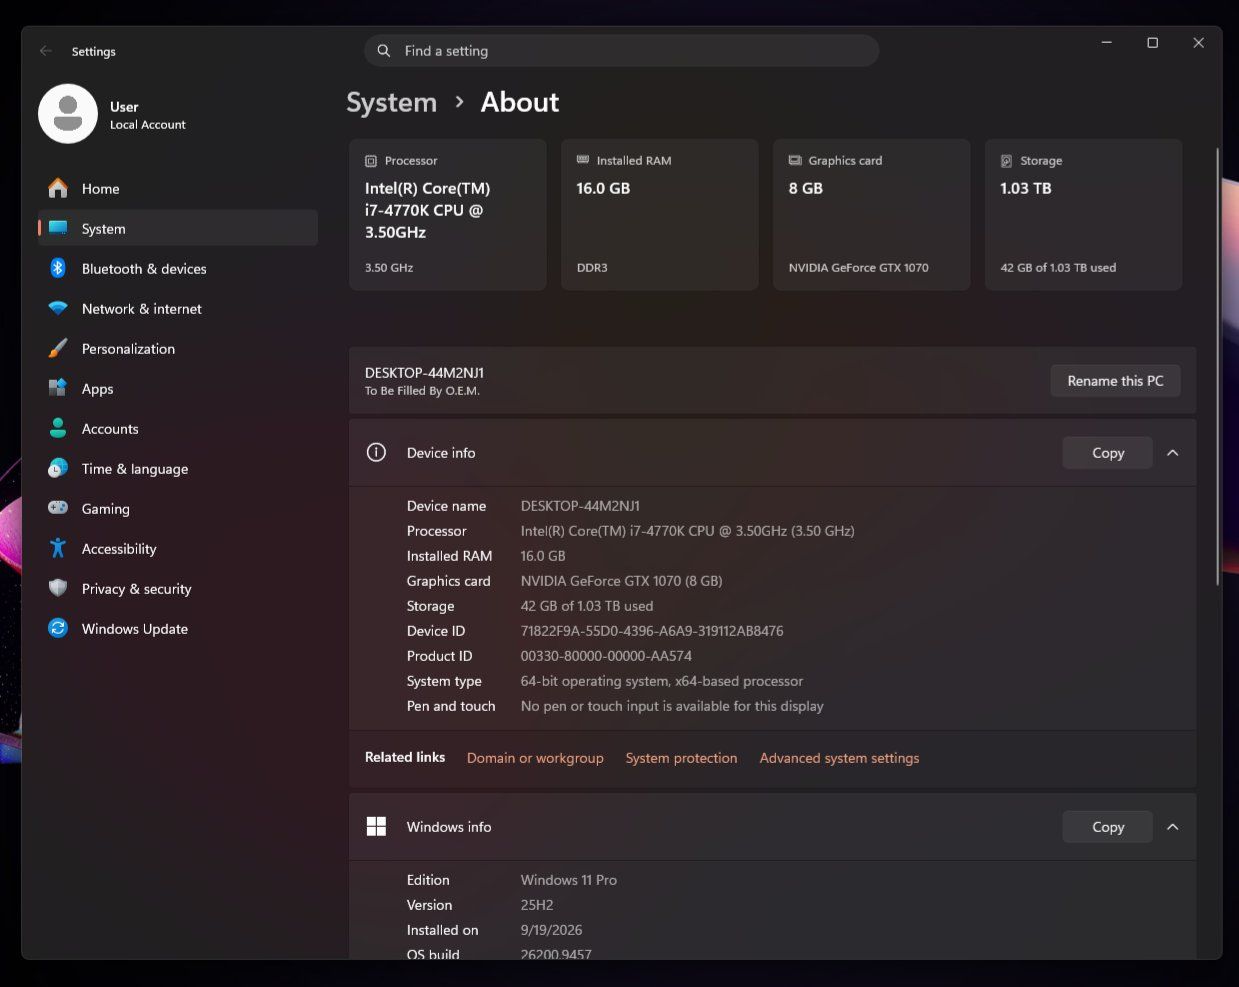Collapse the Device info section chevron

tap(1173, 453)
